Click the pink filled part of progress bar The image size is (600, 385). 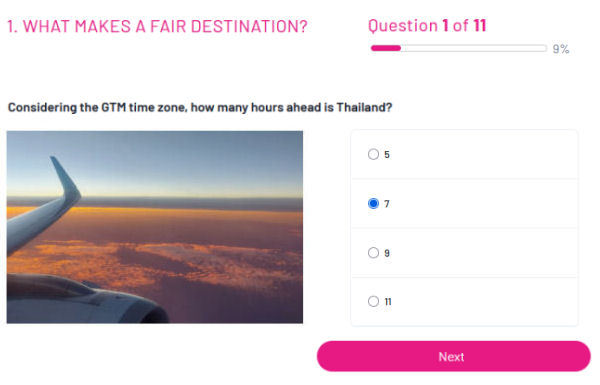coord(386,48)
